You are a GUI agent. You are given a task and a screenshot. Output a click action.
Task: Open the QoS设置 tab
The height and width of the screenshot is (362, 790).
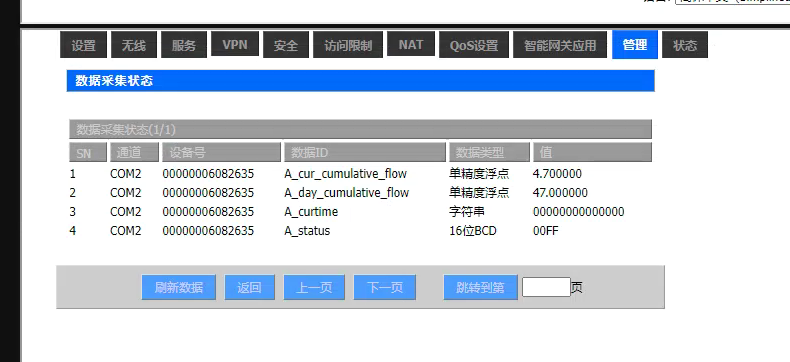(x=474, y=45)
